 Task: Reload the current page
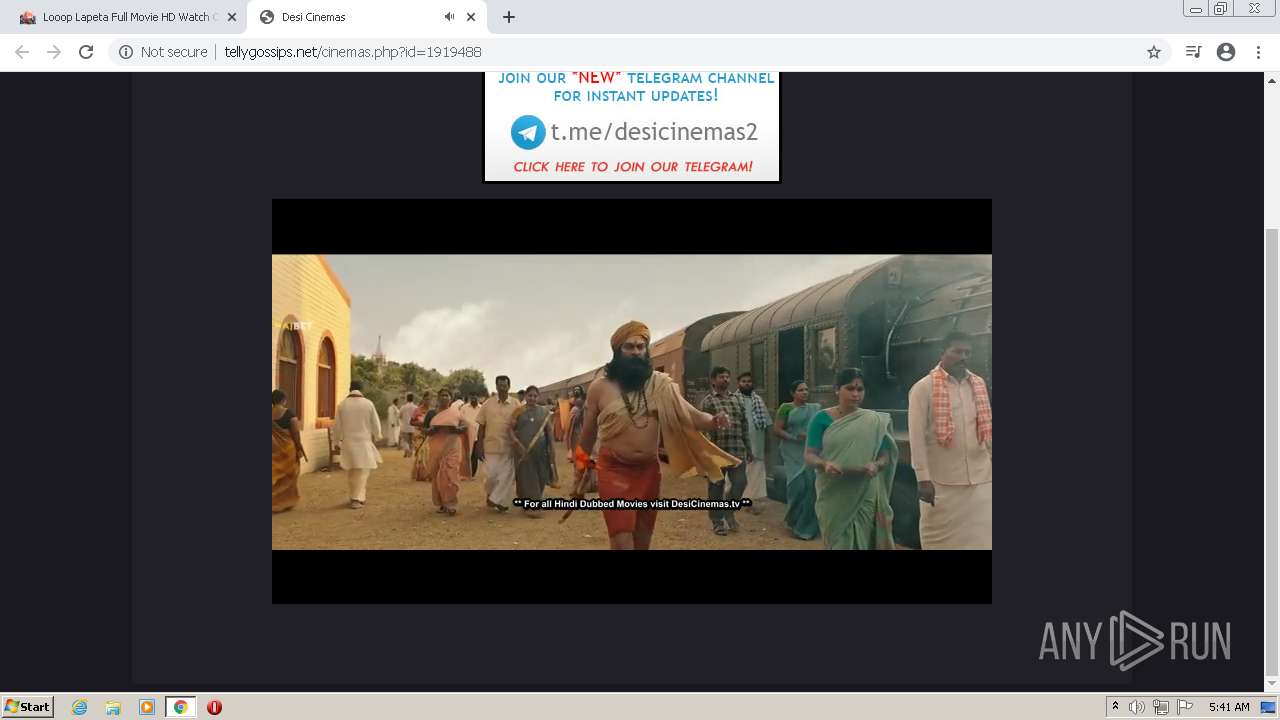point(86,52)
